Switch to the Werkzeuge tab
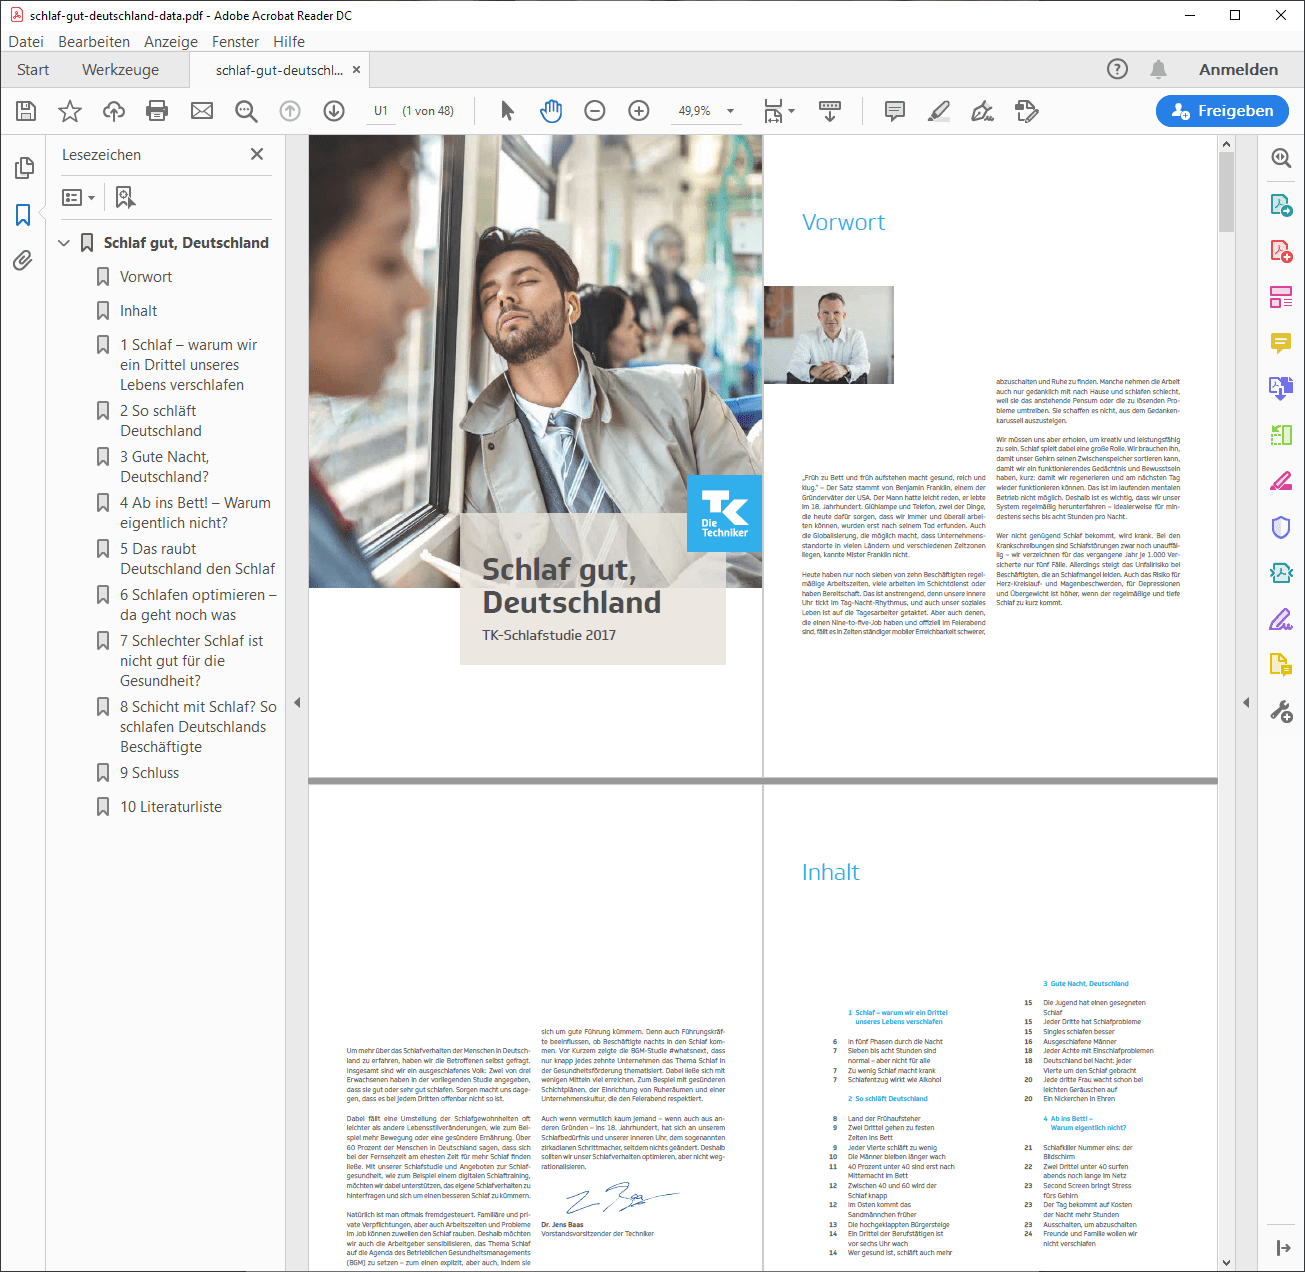 tap(120, 70)
